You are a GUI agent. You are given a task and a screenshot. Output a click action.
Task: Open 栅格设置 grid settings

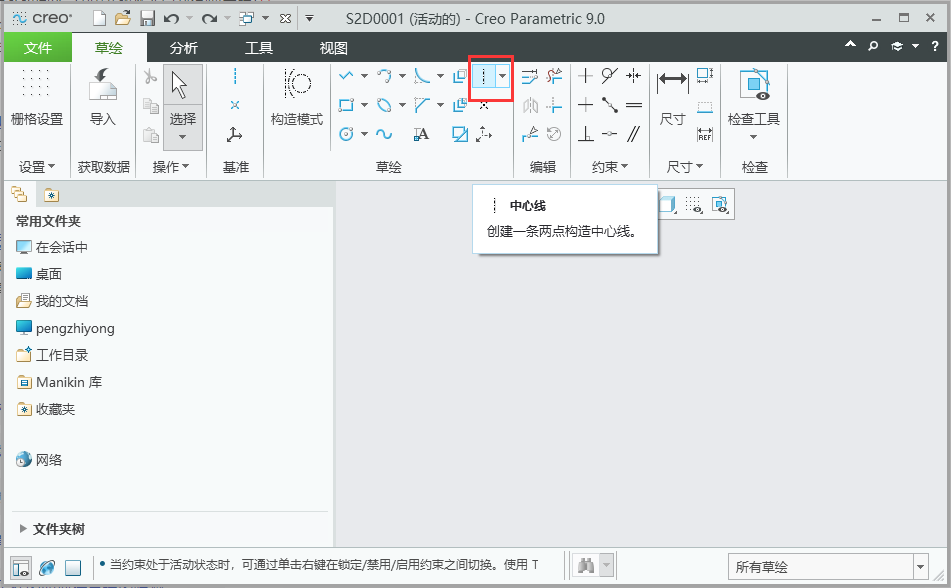click(x=36, y=97)
